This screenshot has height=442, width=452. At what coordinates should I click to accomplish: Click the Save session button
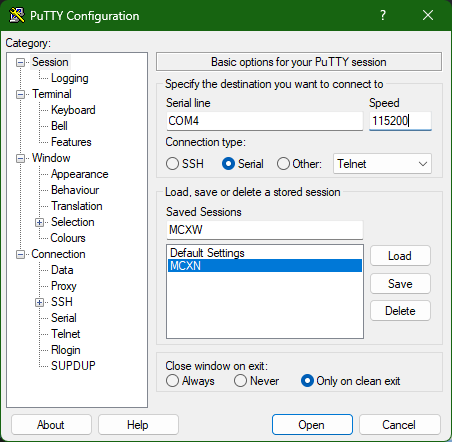(x=400, y=284)
